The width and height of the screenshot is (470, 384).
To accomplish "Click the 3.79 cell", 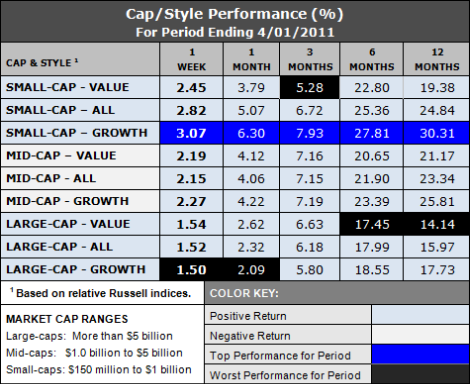I will (251, 87).
